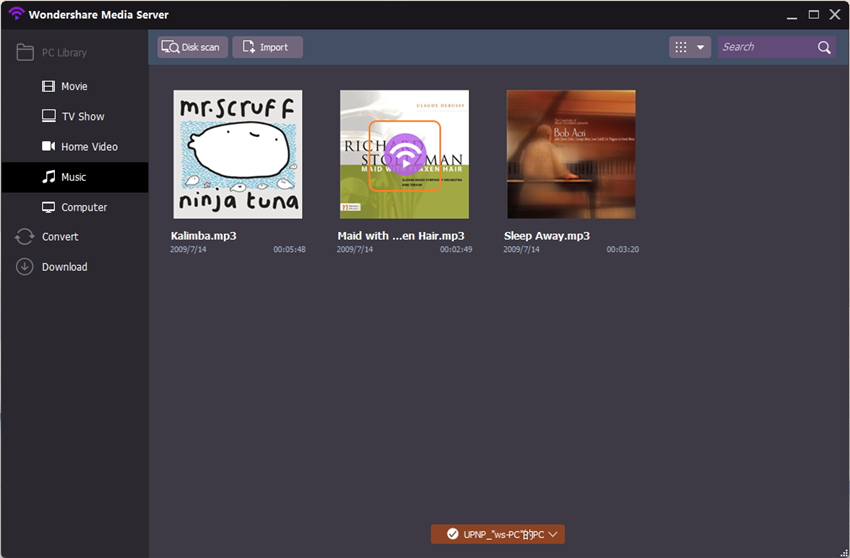Click the Maid with ...en Hair.mp3 title

401,236
